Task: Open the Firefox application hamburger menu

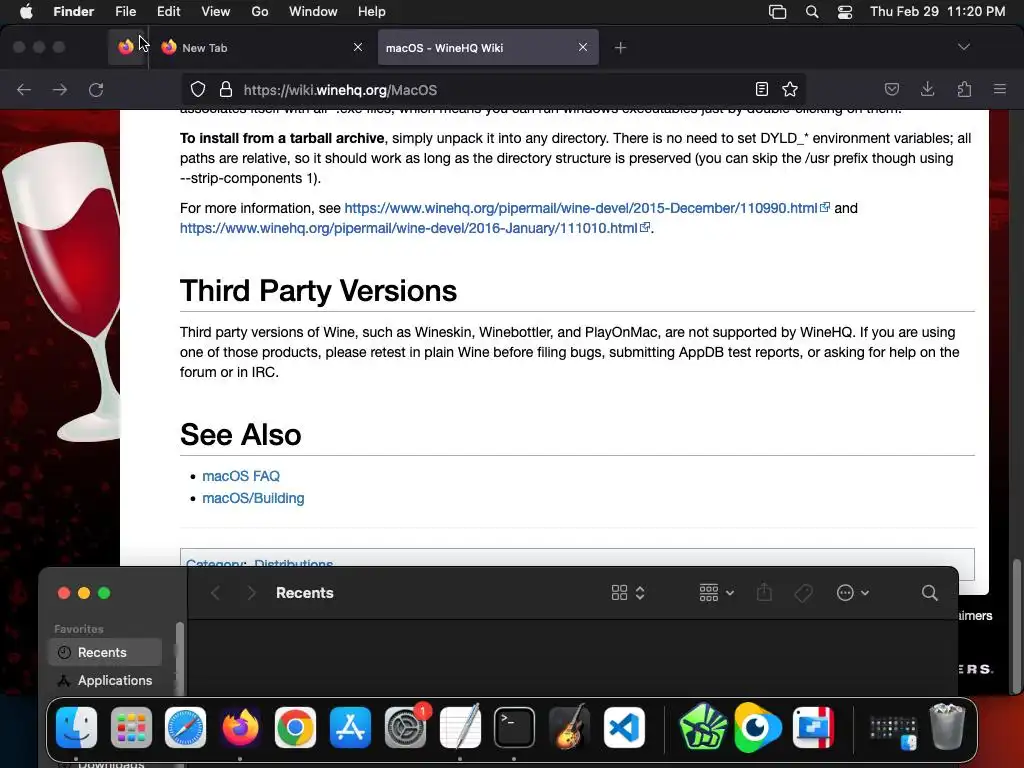Action: pos(1000,89)
